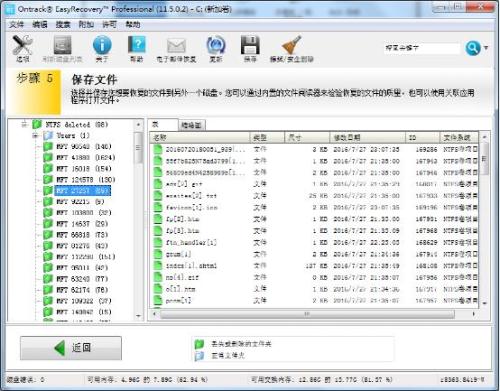Click the 返回 back button
Screen dimensions: 500x391
pos(71,348)
